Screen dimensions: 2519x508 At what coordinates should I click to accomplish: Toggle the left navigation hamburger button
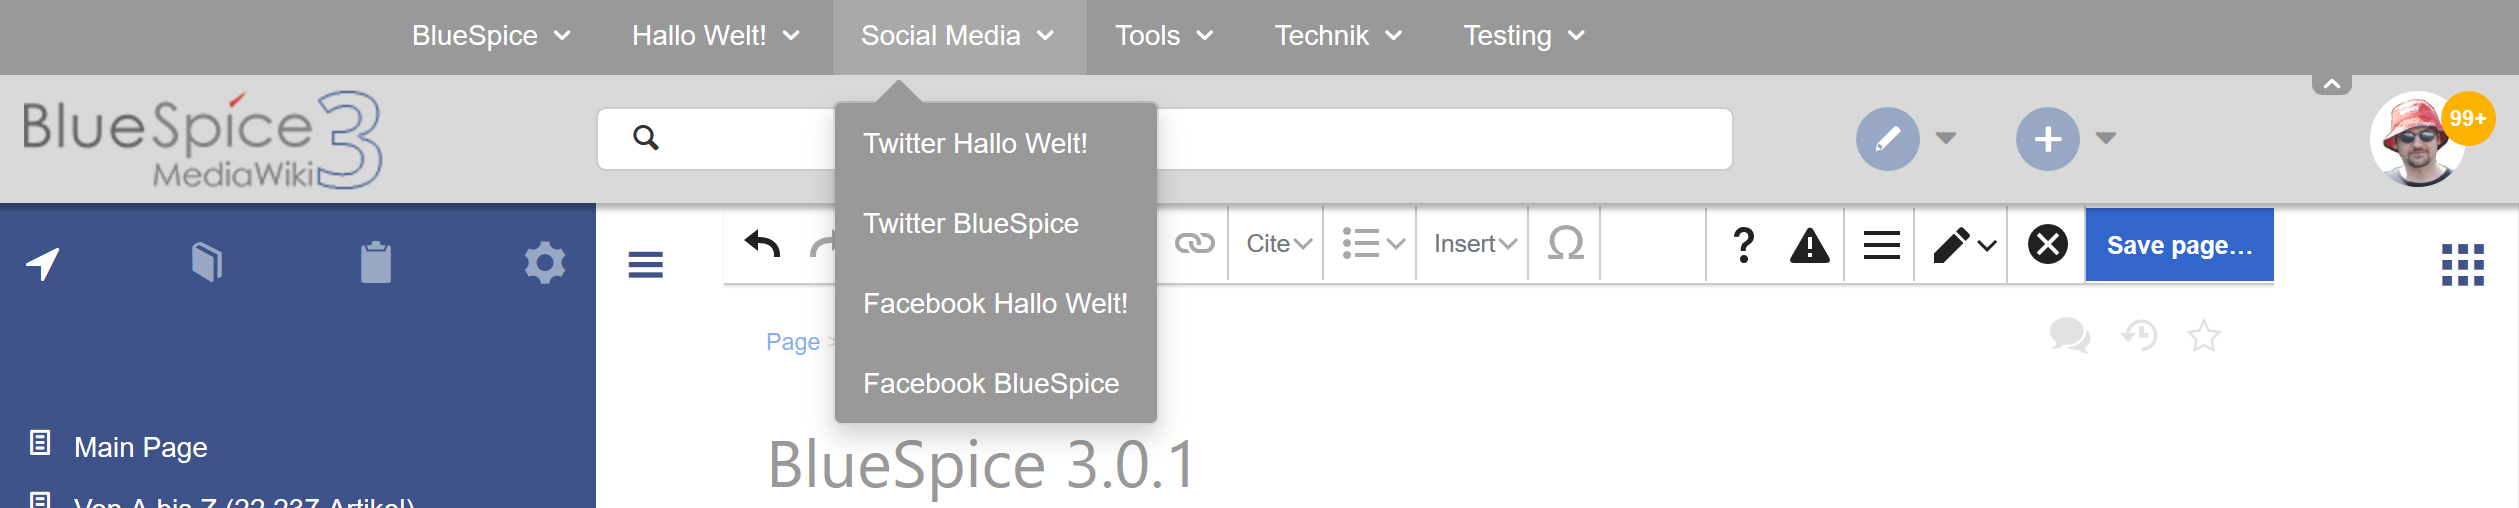point(646,265)
